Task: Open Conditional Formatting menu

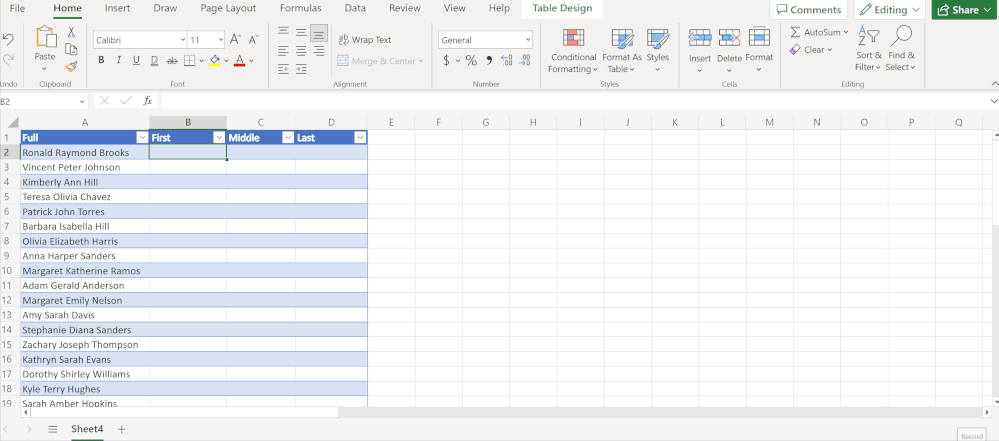Action: [573, 51]
